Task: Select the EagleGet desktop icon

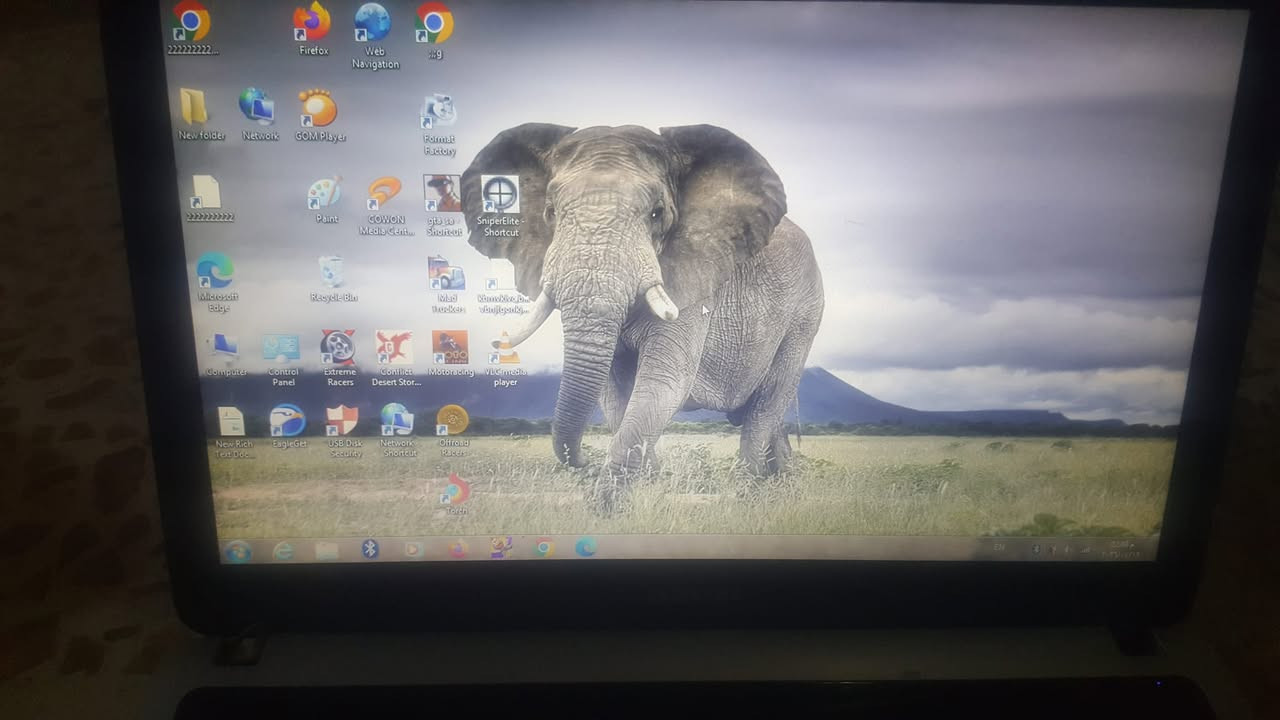Action: 288,426
